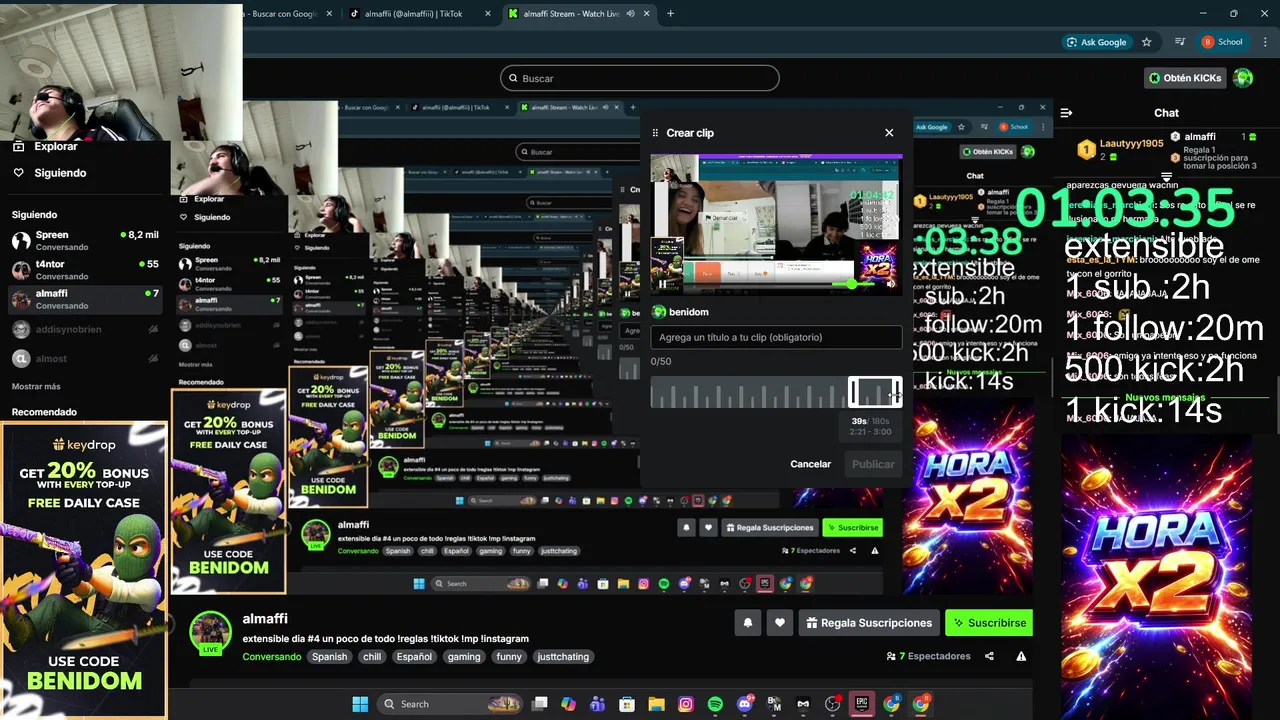Grab the Crear clip dialog drag handle

(x=656, y=133)
